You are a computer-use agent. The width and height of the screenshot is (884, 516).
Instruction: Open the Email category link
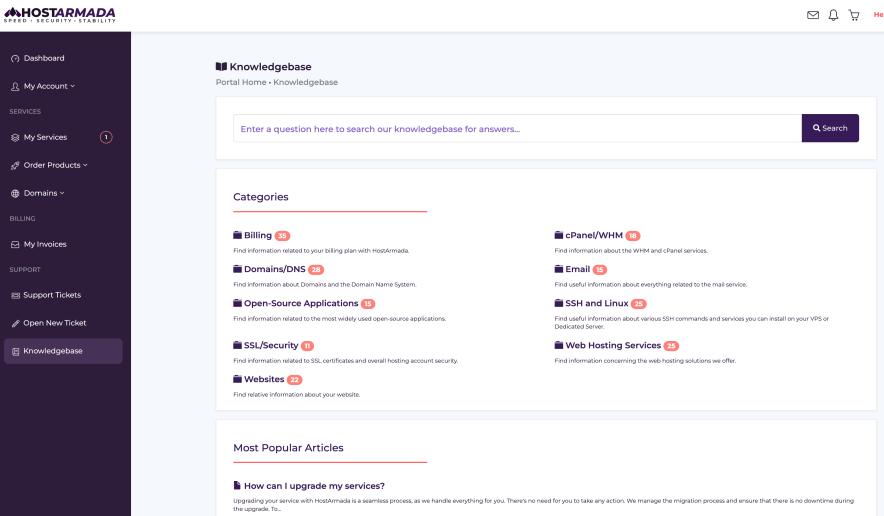(578, 269)
